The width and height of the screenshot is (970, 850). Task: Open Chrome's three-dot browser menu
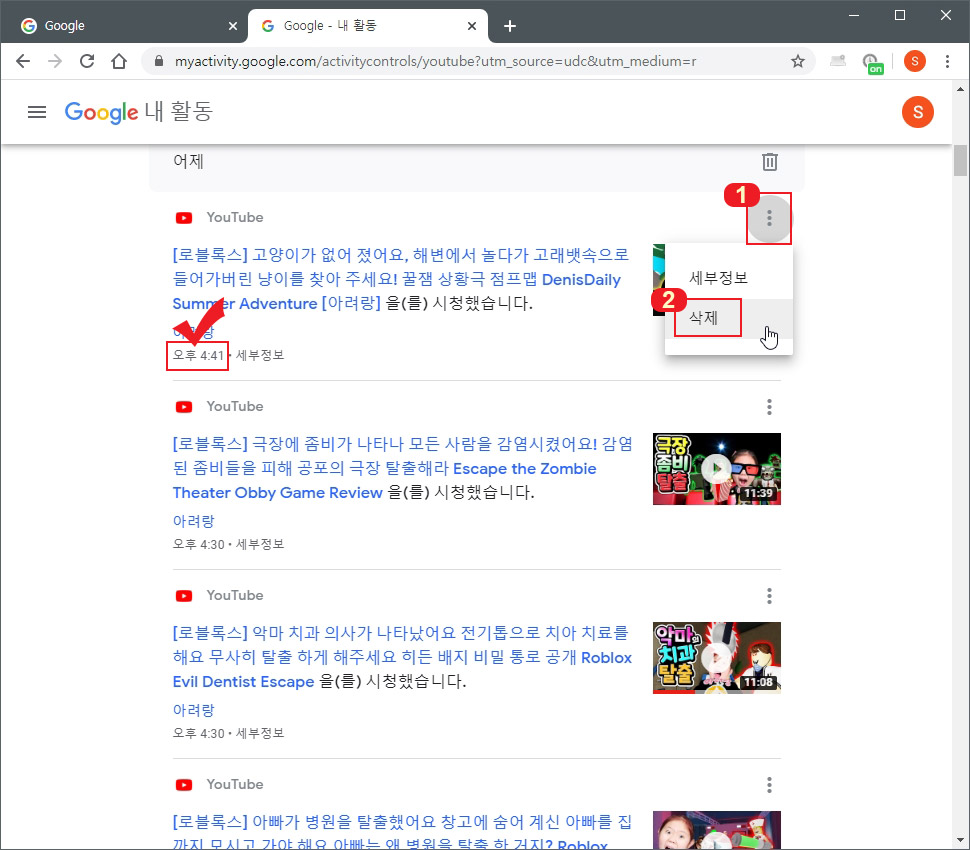click(947, 61)
